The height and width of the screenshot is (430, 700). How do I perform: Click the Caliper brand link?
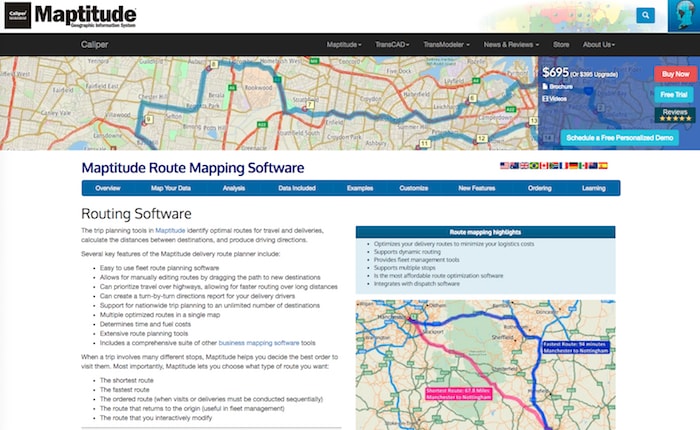coord(94,45)
